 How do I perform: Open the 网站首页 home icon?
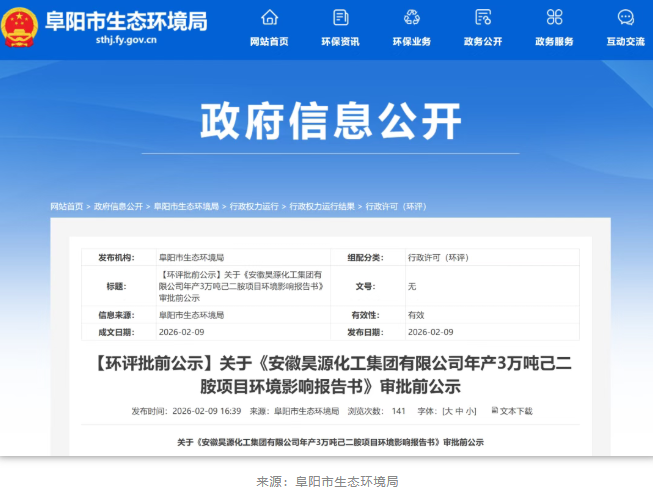(x=269, y=17)
